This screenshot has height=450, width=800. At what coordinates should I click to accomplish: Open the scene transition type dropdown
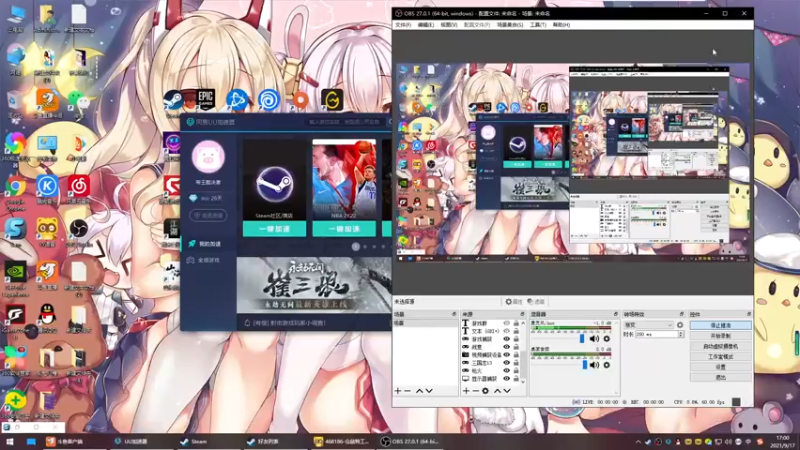(648, 325)
